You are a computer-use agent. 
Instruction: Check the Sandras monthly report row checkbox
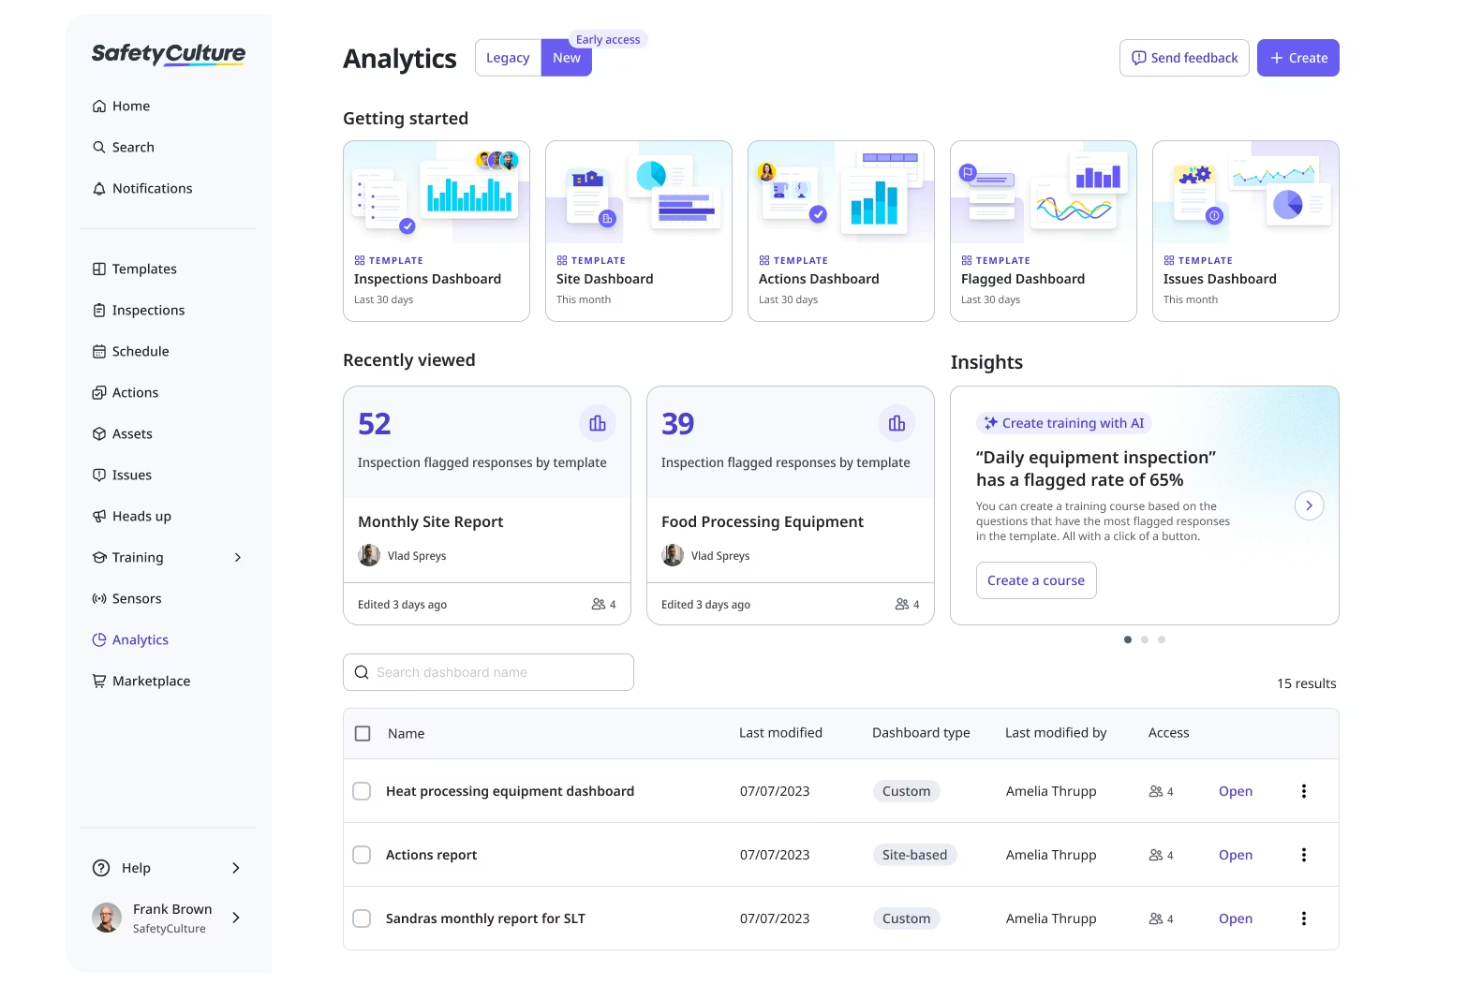pos(362,918)
